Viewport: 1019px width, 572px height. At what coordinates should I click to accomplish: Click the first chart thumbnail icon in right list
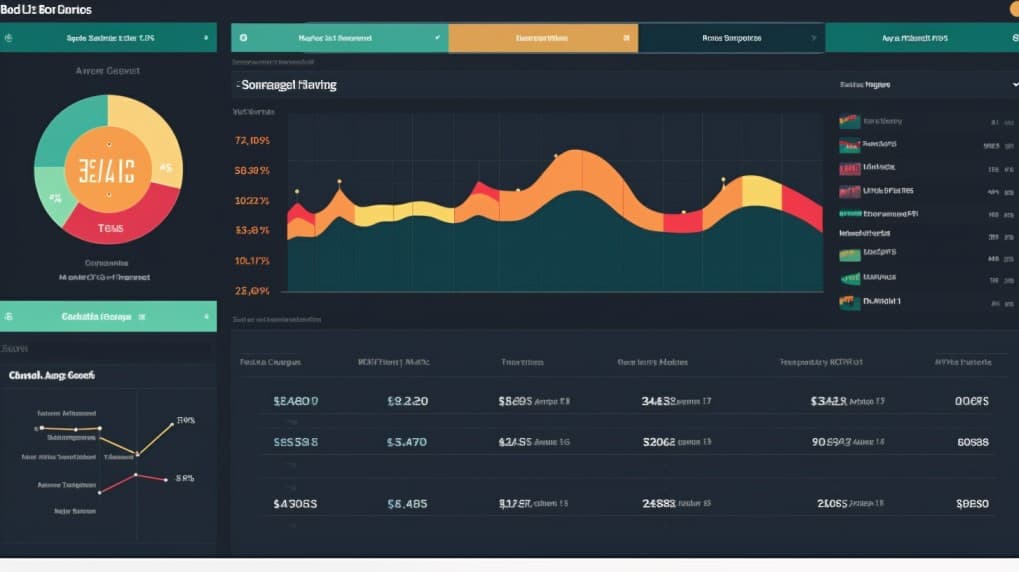(x=850, y=122)
